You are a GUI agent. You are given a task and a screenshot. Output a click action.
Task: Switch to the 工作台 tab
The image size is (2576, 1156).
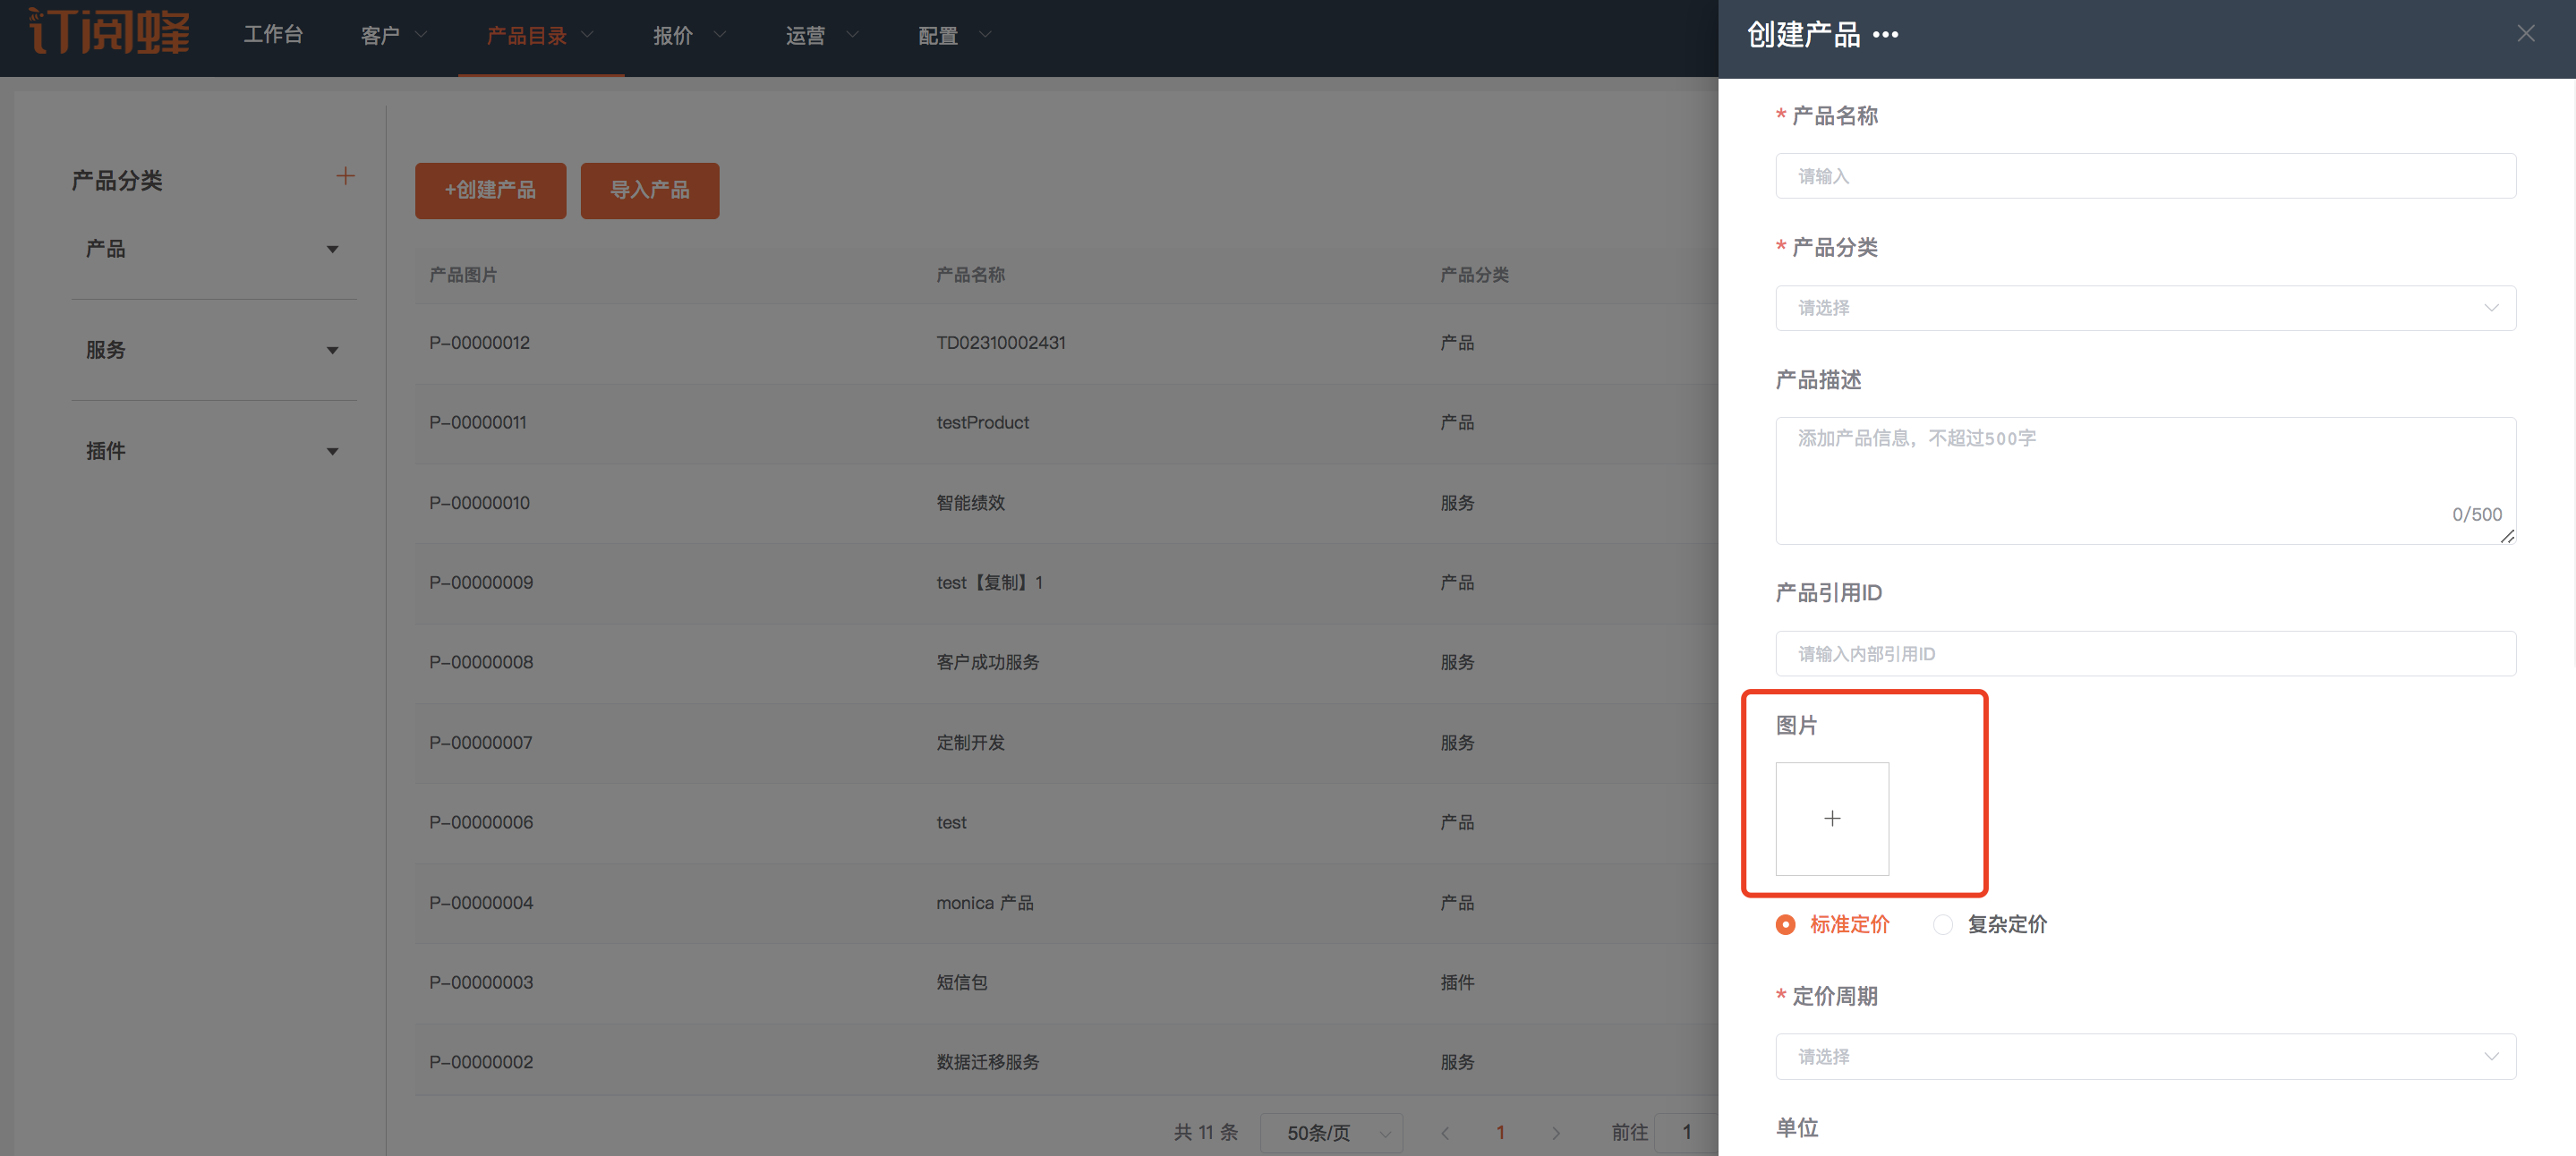(x=273, y=35)
